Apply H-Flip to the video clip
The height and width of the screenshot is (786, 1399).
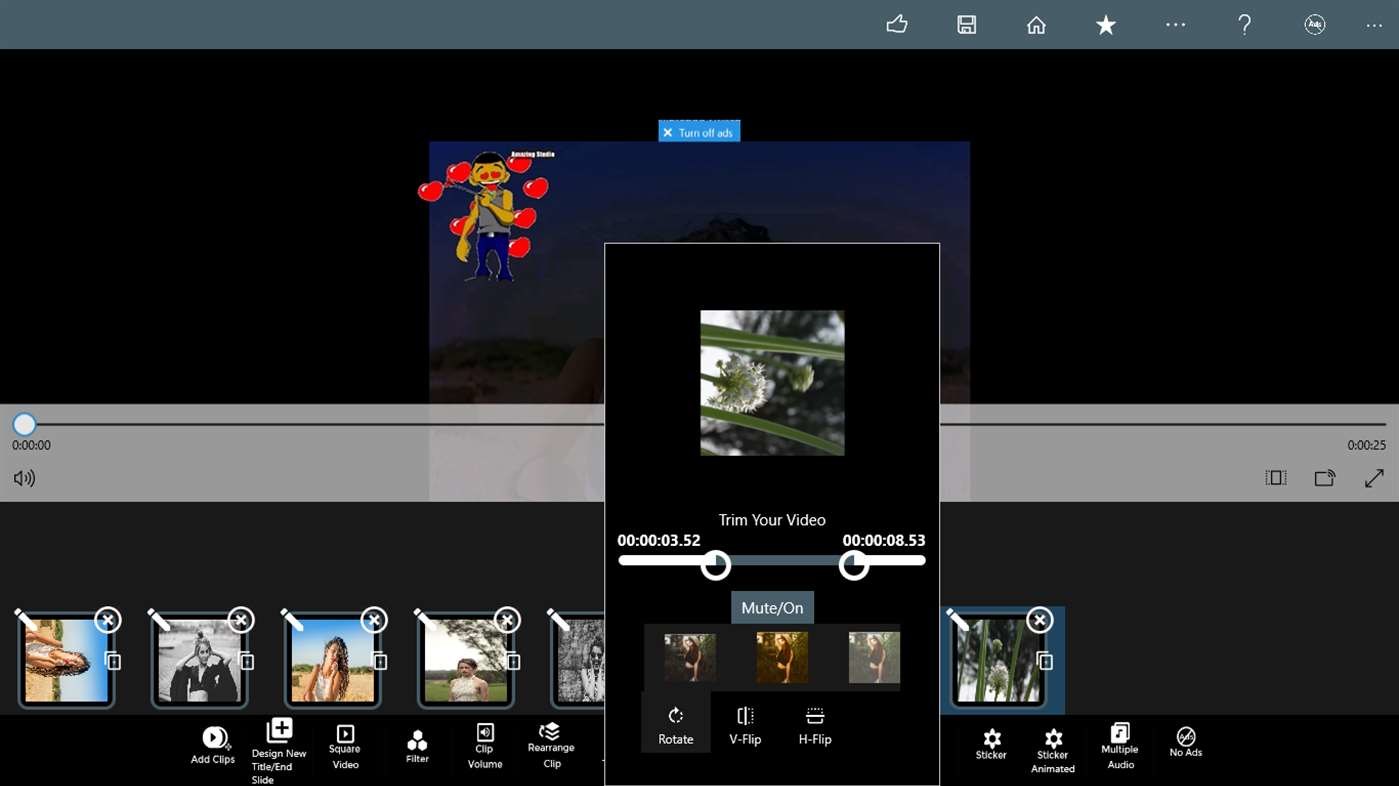click(814, 722)
